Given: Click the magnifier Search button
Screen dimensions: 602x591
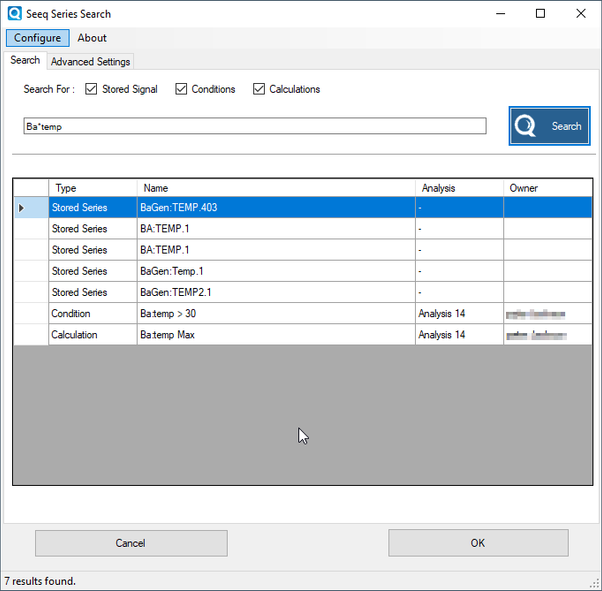Looking at the screenshot, I should pos(549,126).
